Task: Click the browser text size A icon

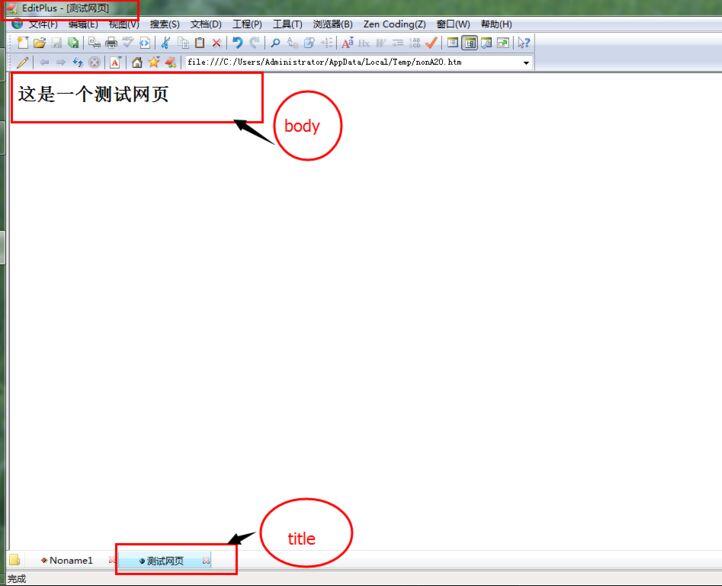Action: click(x=115, y=62)
